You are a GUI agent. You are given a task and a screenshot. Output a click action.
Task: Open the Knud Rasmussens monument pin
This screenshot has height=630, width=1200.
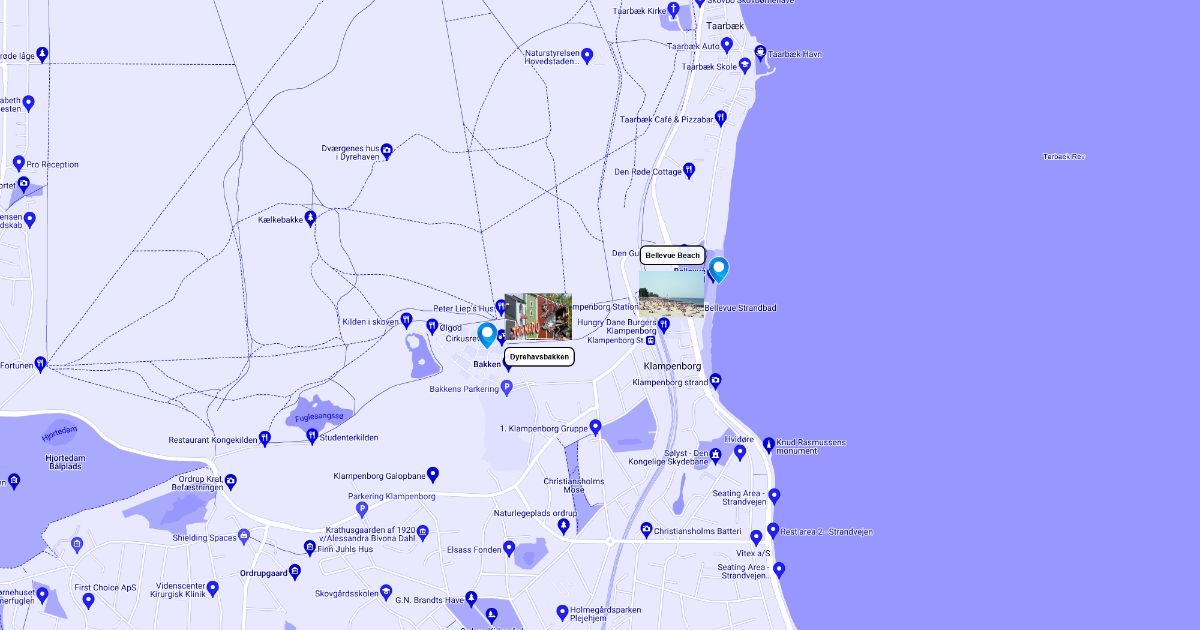[x=768, y=445]
